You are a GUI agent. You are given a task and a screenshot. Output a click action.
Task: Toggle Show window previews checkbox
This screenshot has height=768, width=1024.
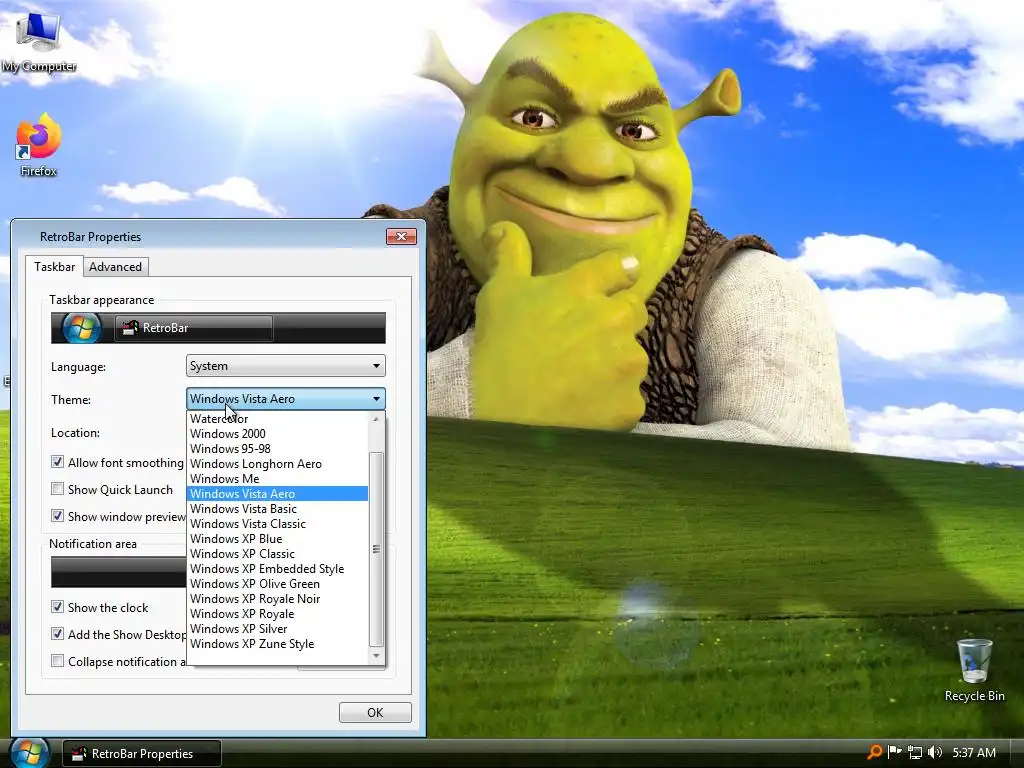(57, 516)
